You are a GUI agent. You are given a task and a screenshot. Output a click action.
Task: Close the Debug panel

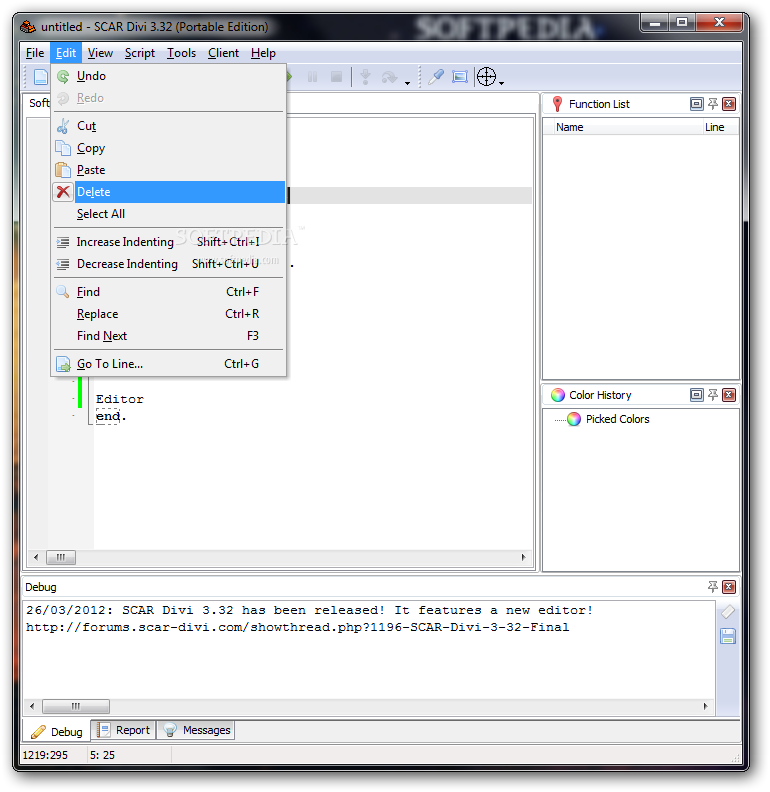(x=729, y=586)
